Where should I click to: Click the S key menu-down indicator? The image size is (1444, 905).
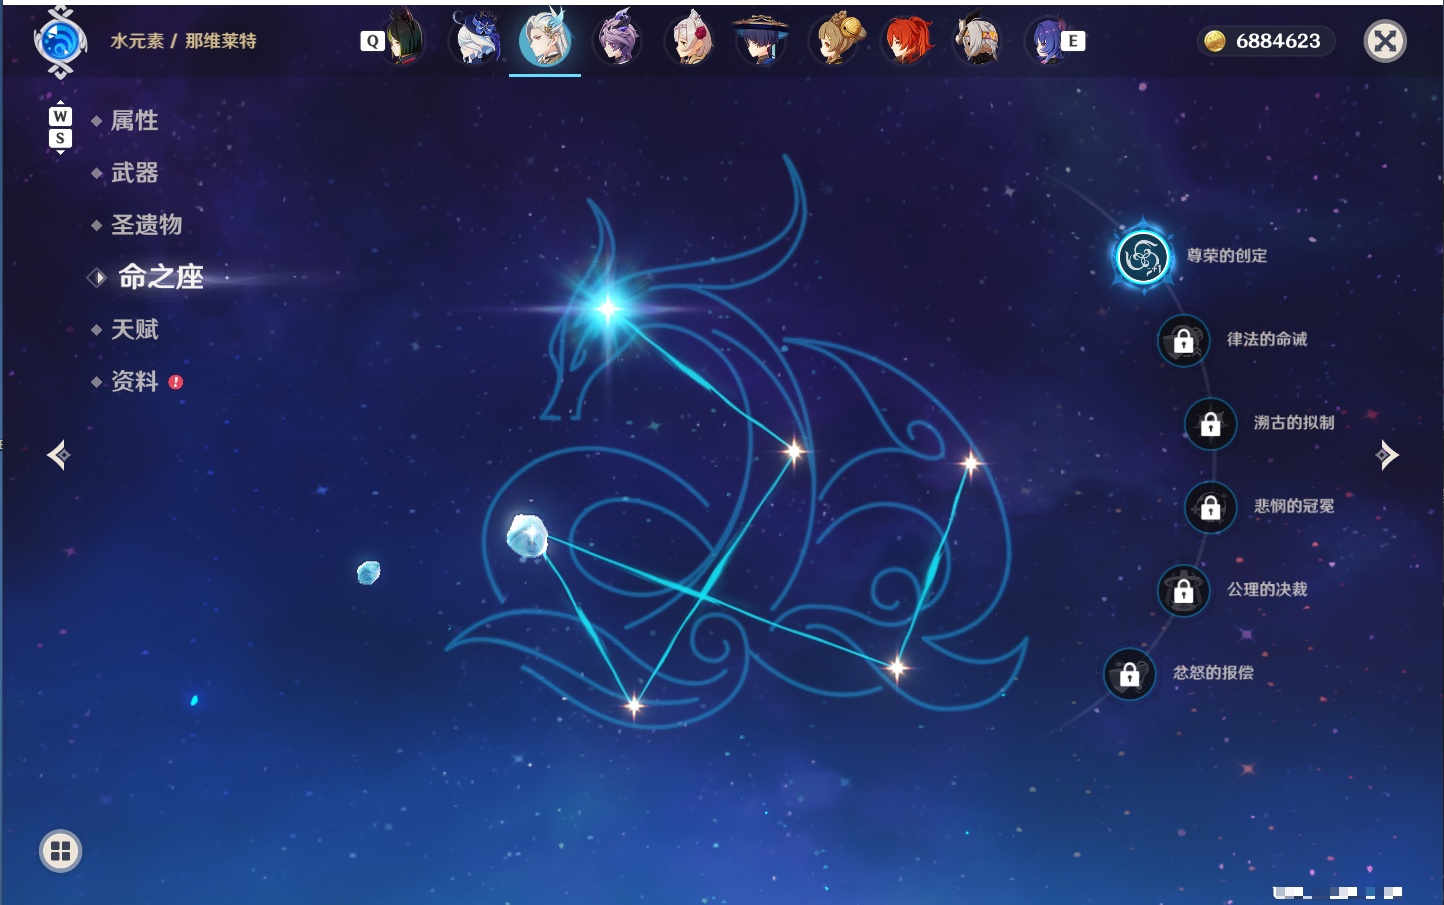click(x=60, y=138)
